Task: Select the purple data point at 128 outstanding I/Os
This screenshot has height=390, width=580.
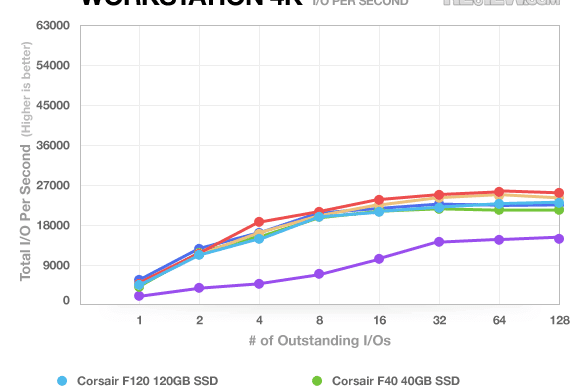Action: pyautogui.click(x=559, y=239)
